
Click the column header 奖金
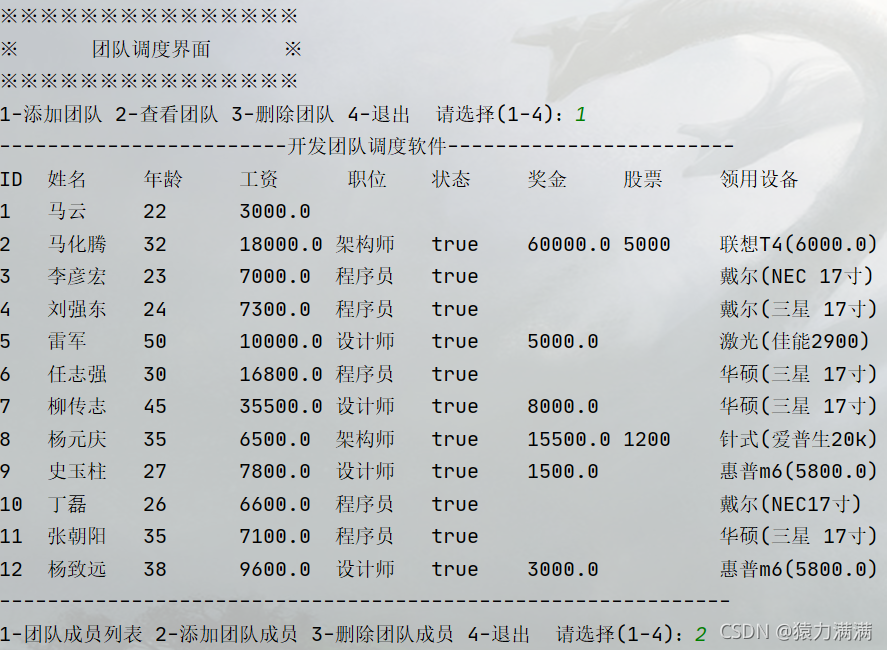pos(547,179)
